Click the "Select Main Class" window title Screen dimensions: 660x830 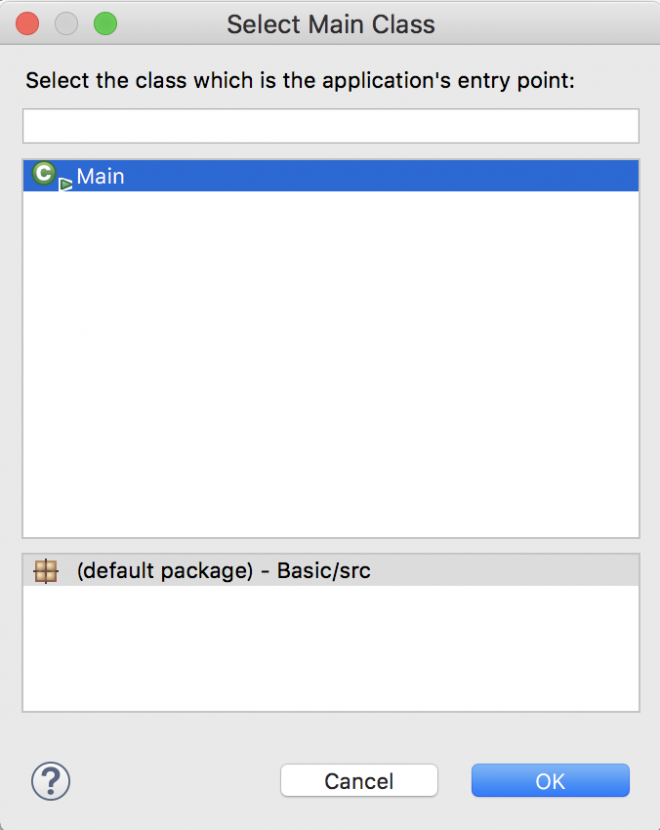[x=330, y=24]
